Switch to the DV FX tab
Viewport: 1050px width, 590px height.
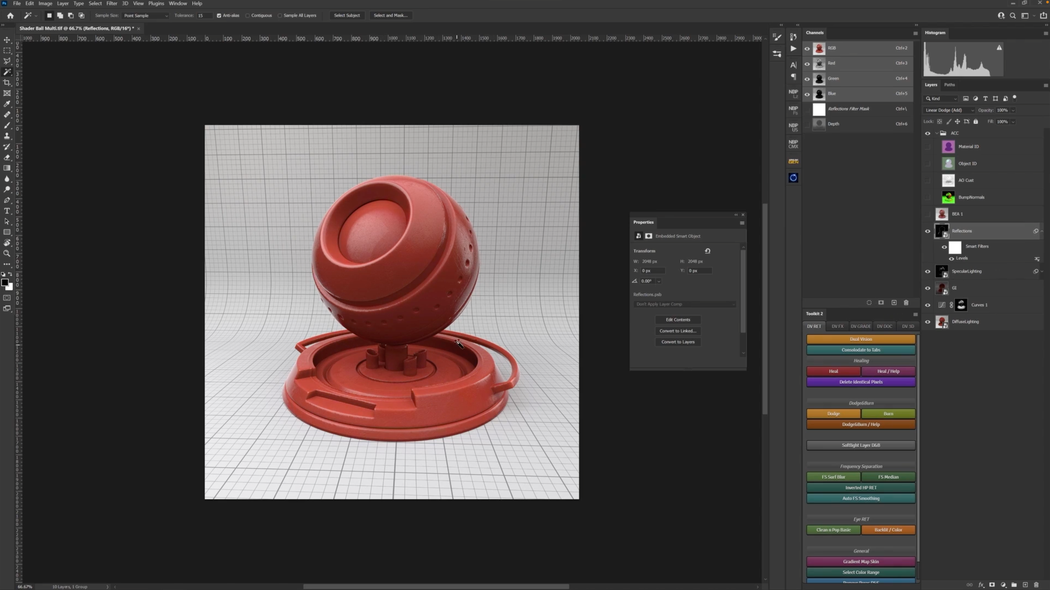(837, 326)
